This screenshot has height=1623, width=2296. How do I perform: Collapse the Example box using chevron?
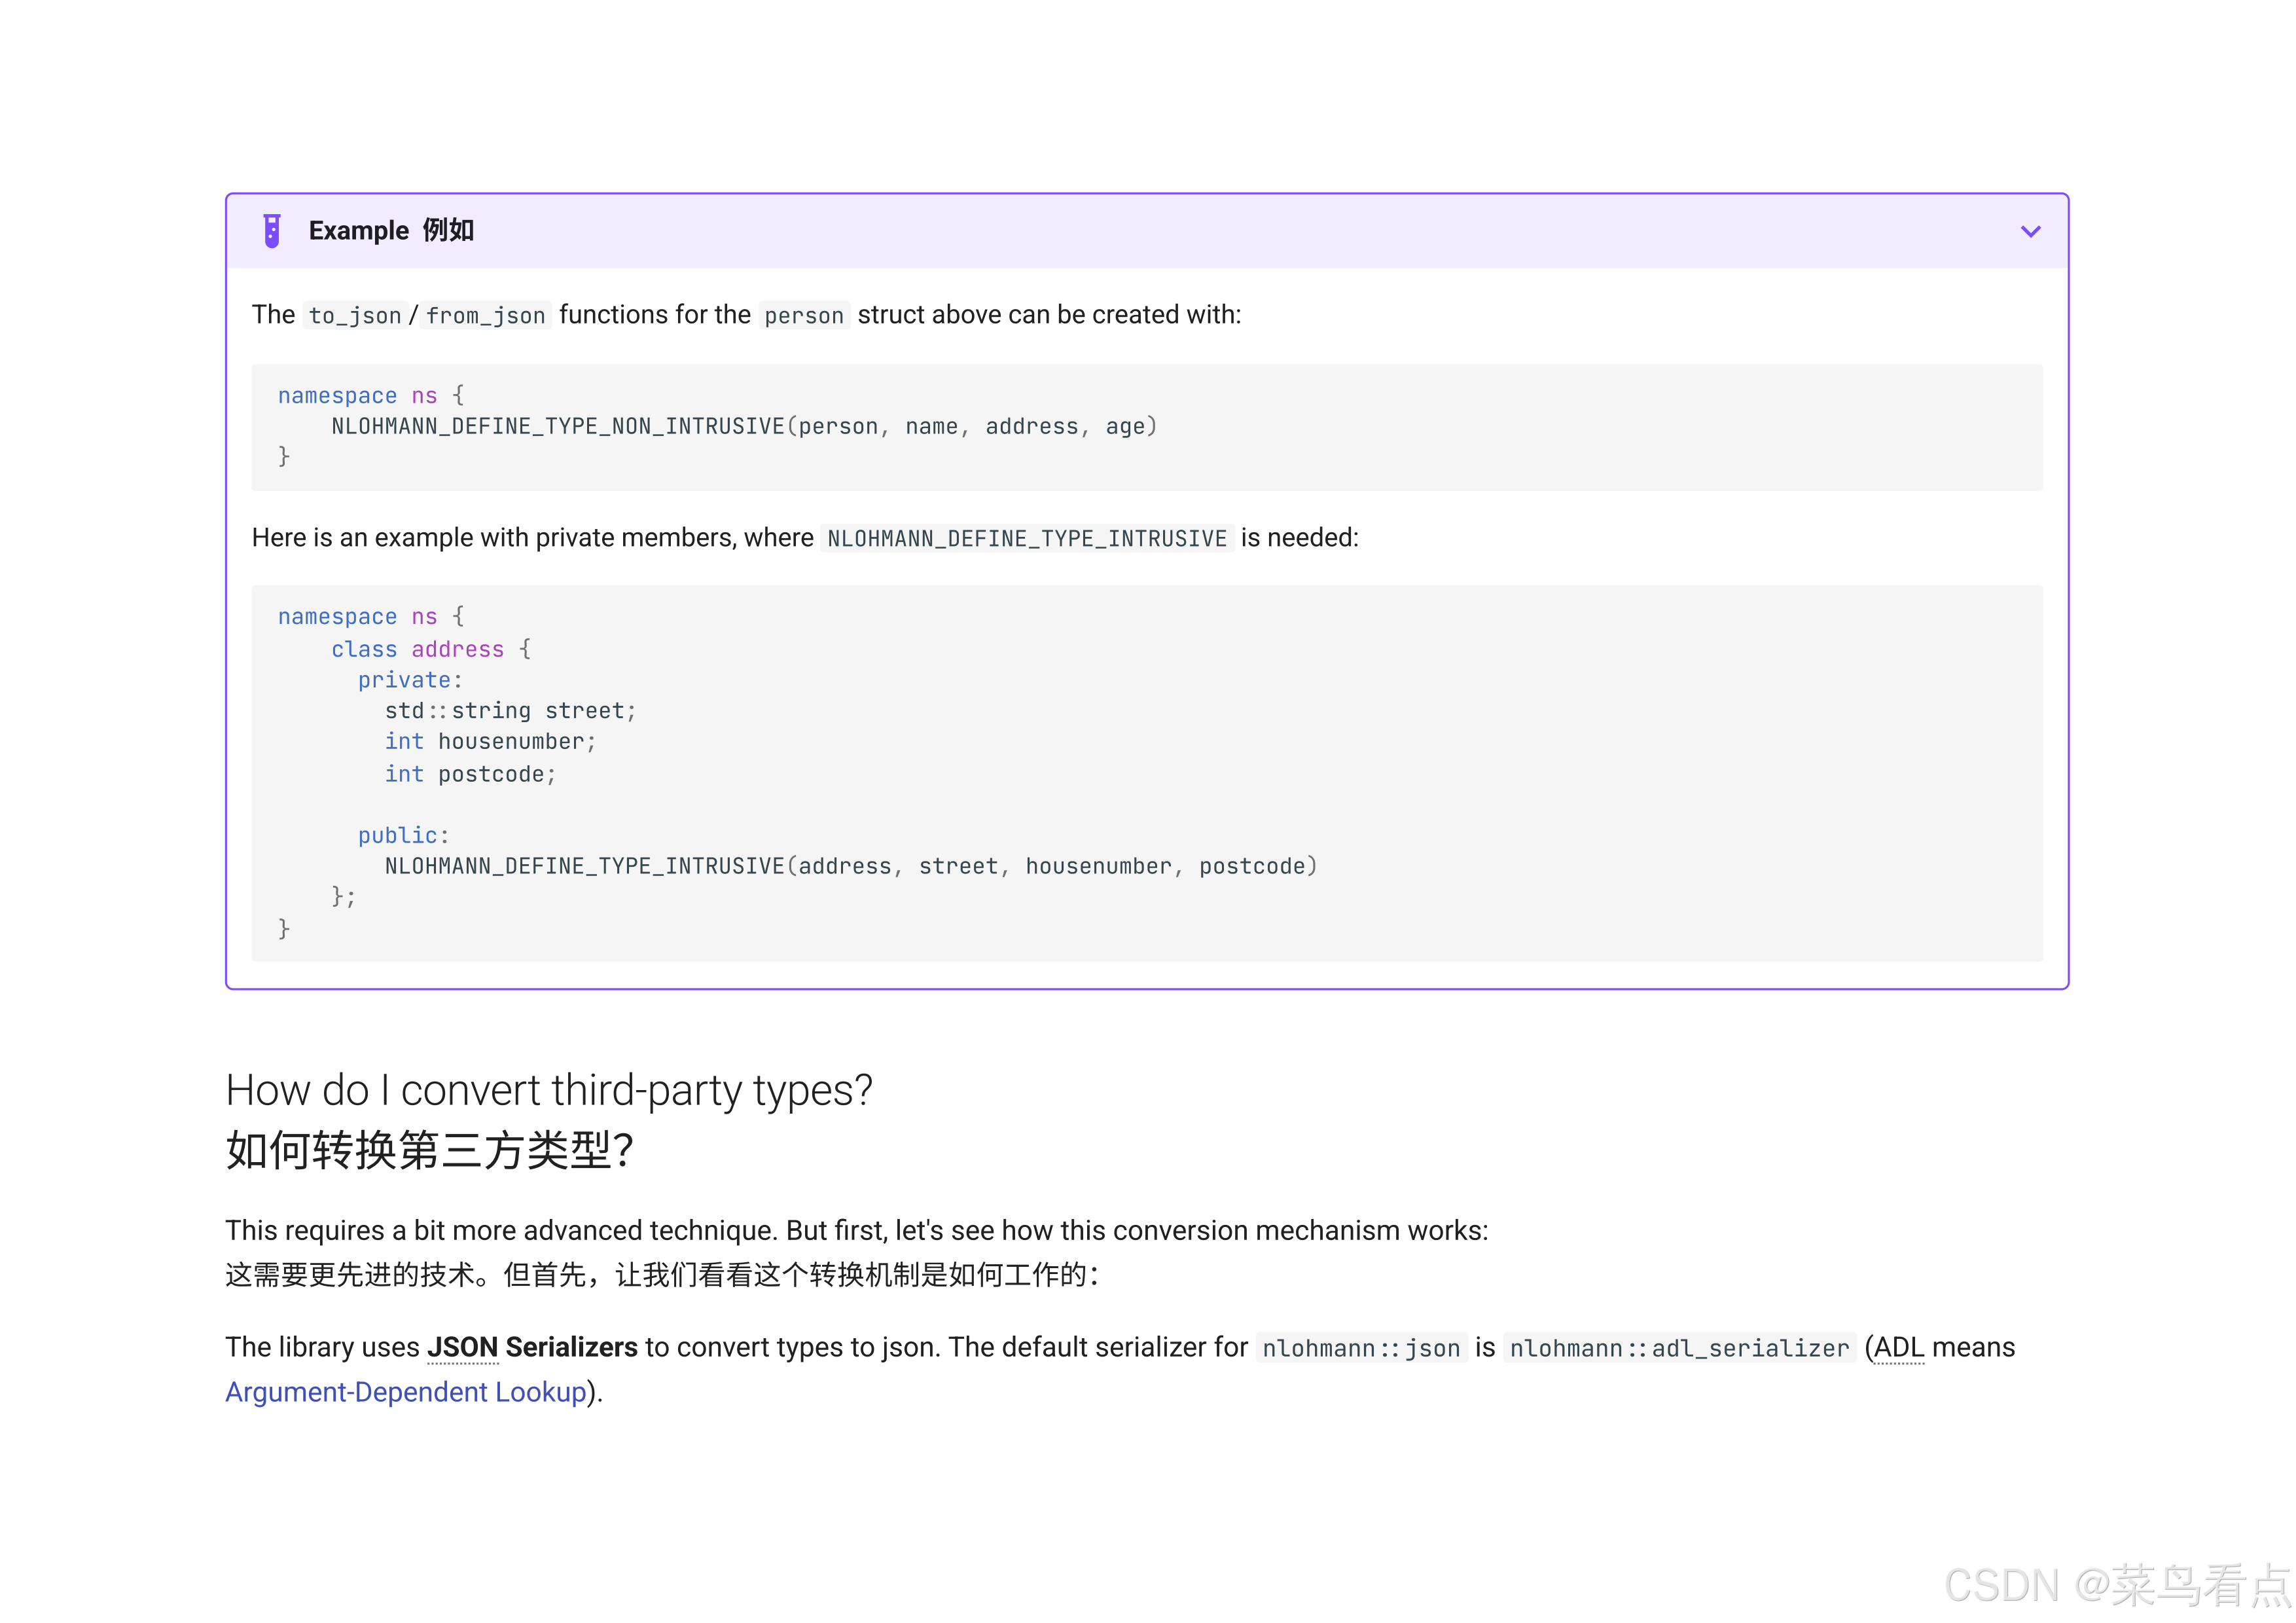click(2030, 231)
